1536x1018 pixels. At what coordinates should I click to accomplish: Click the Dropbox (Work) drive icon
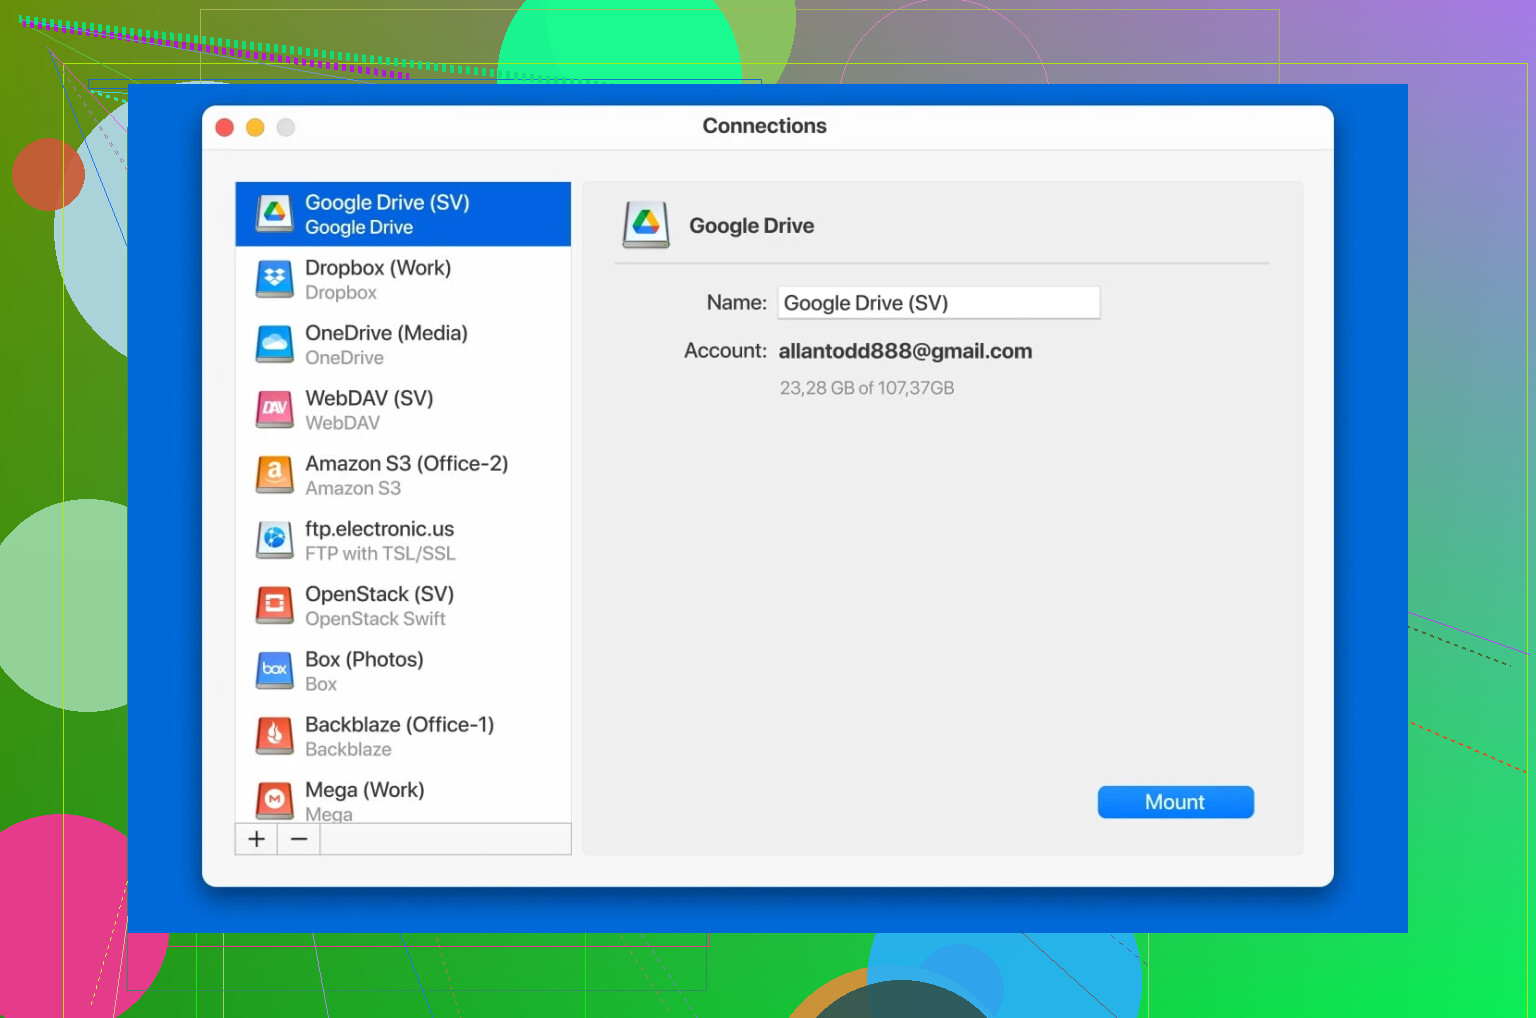point(274,279)
